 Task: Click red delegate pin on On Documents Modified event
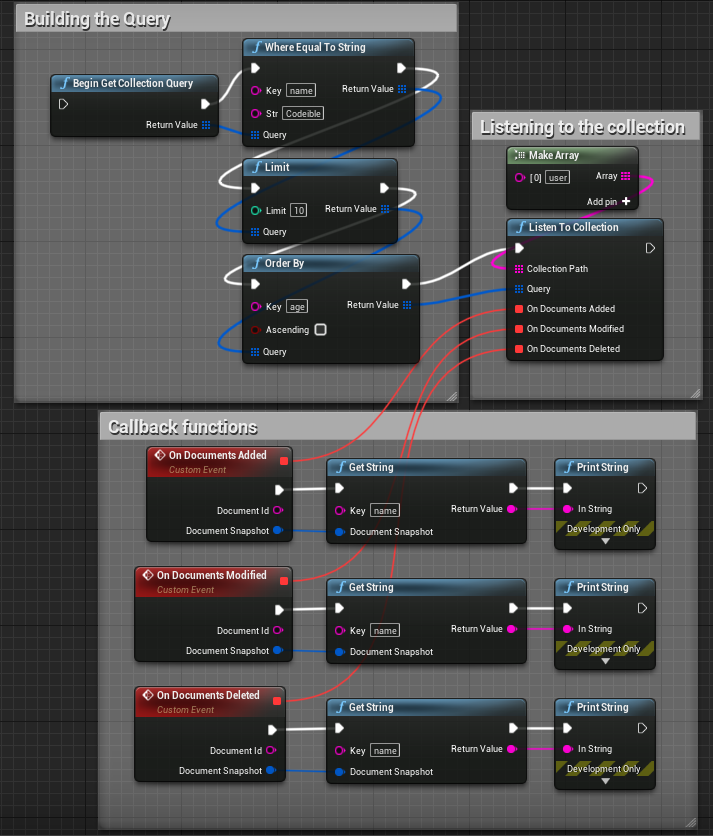point(284,581)
